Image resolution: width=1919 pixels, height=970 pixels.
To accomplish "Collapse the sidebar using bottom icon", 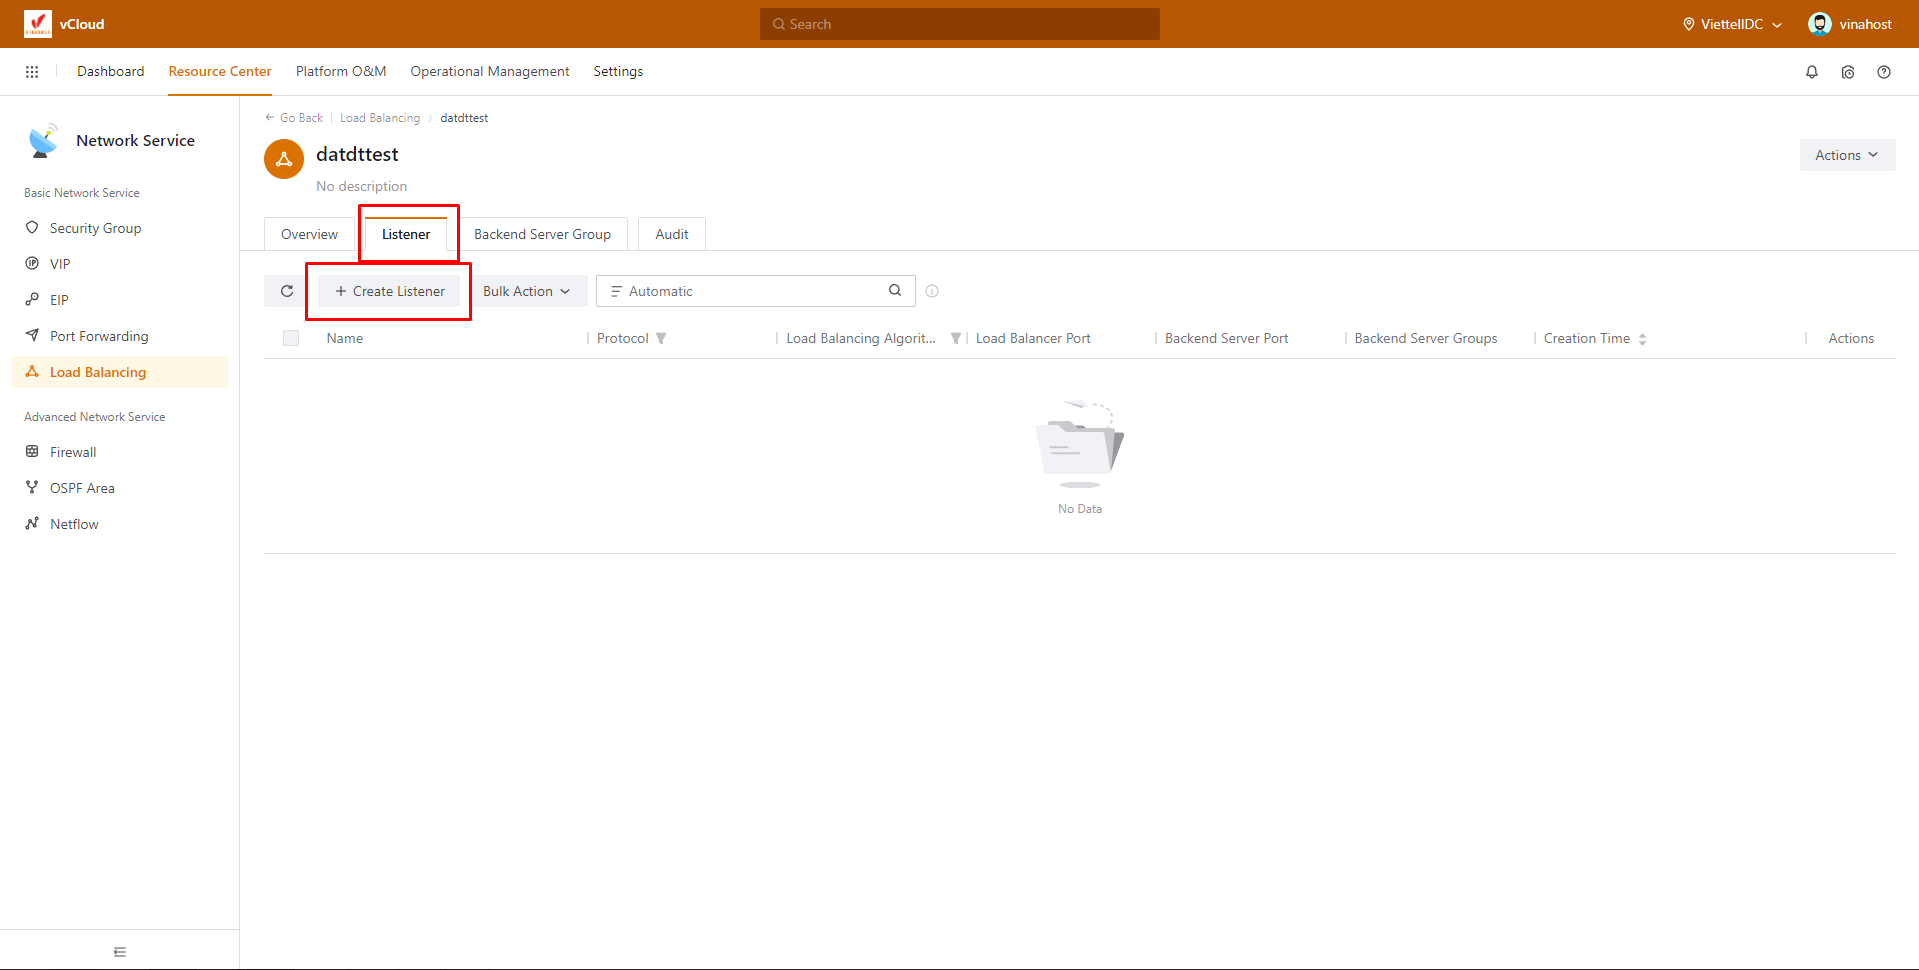I will coord(120,952).
